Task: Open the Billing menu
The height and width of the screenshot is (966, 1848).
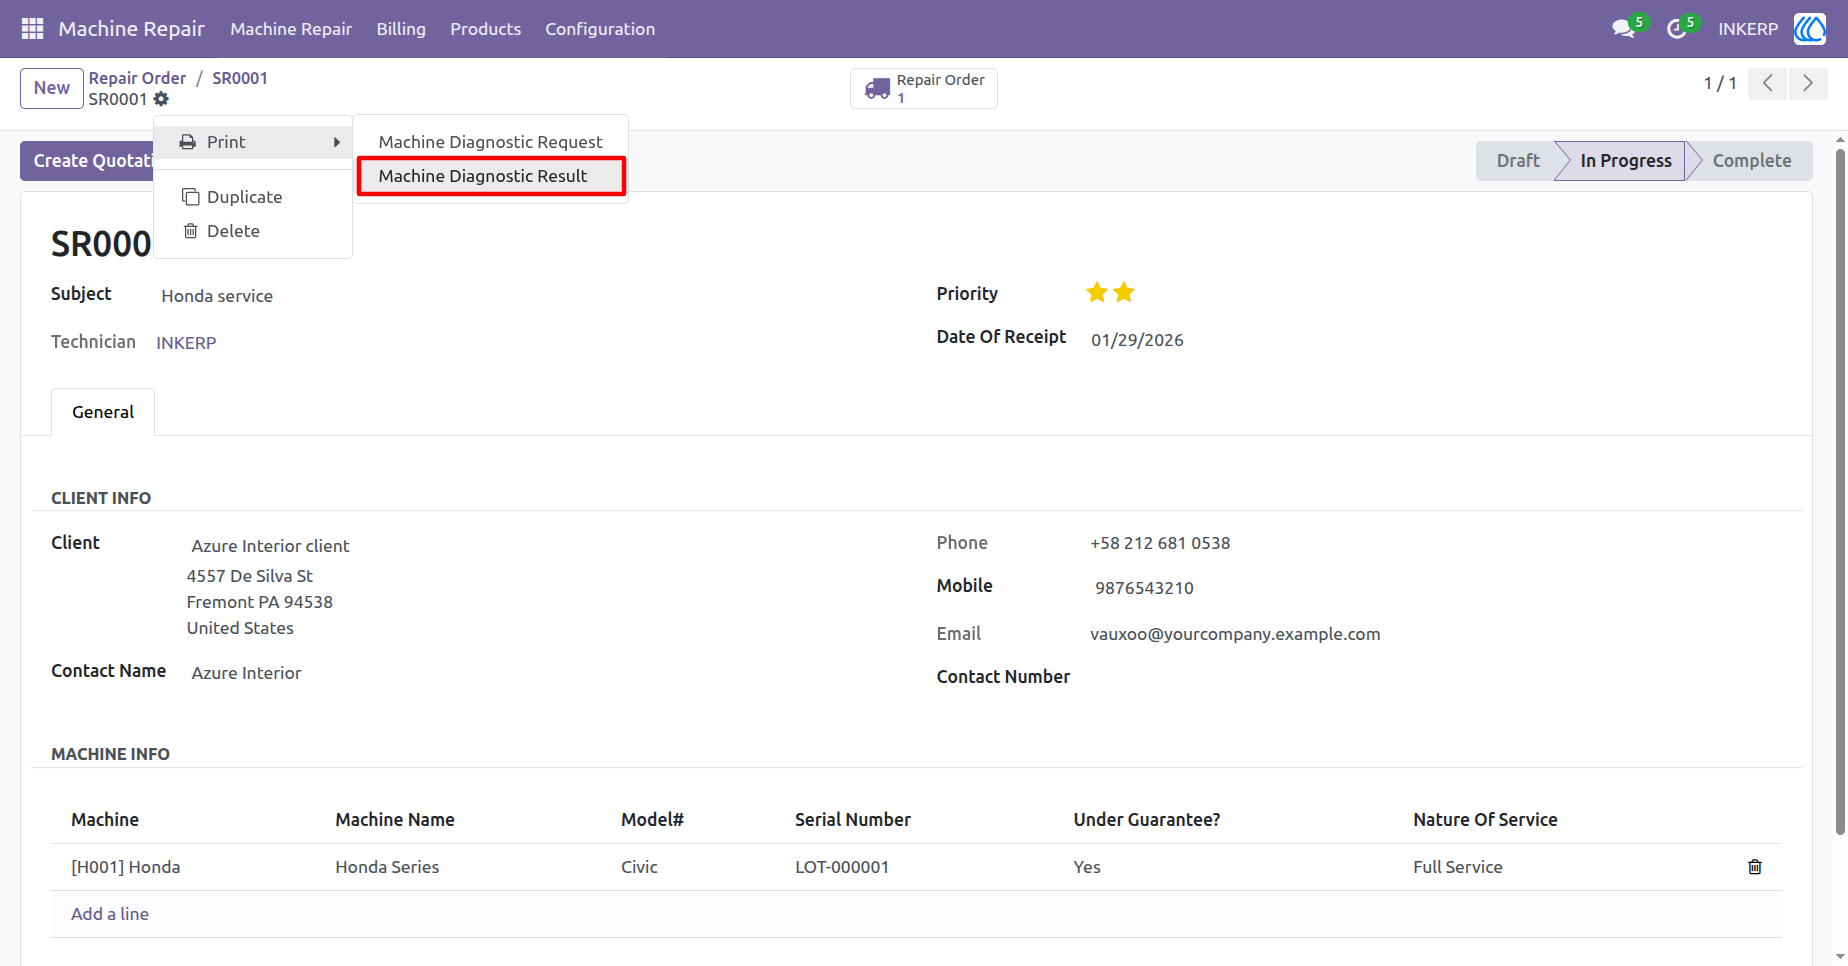Action: (x=401, y=29)
